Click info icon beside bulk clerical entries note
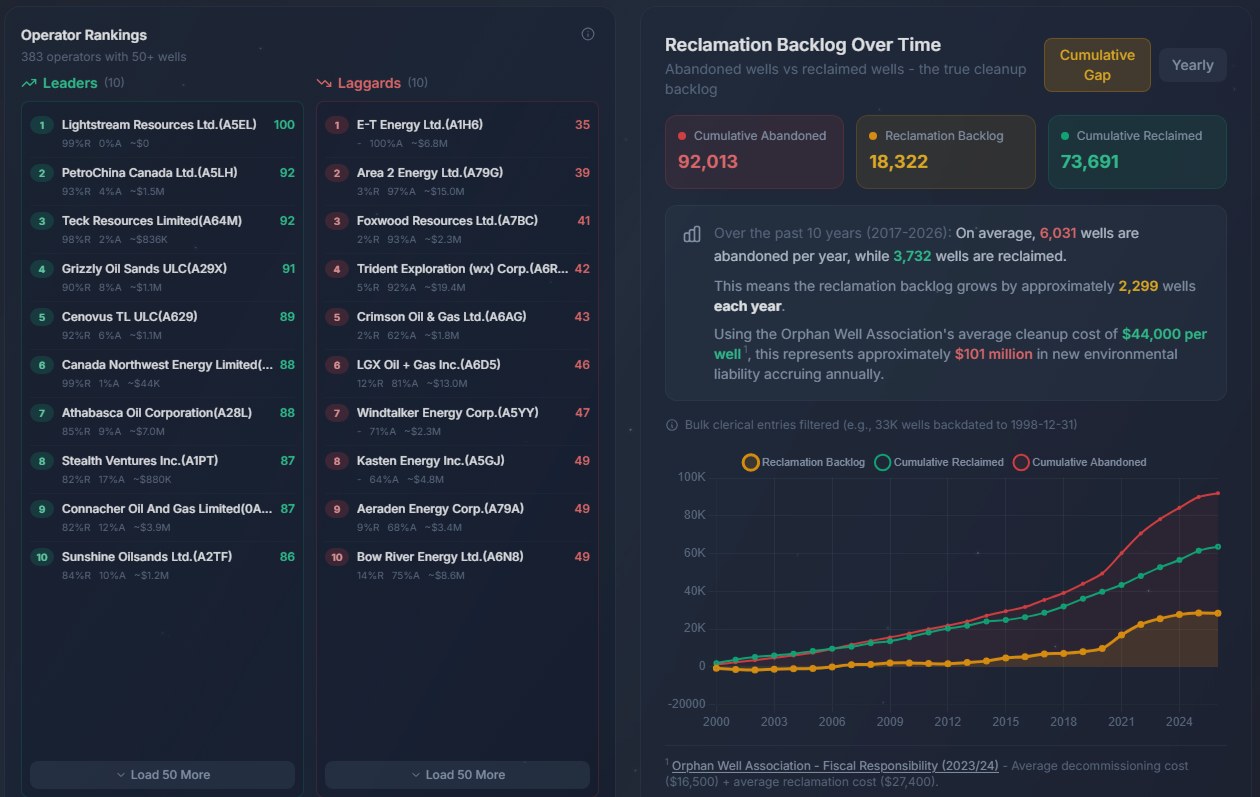This screenshot has width=1260, height=797. pyautogui.click(x=672, y=425)
